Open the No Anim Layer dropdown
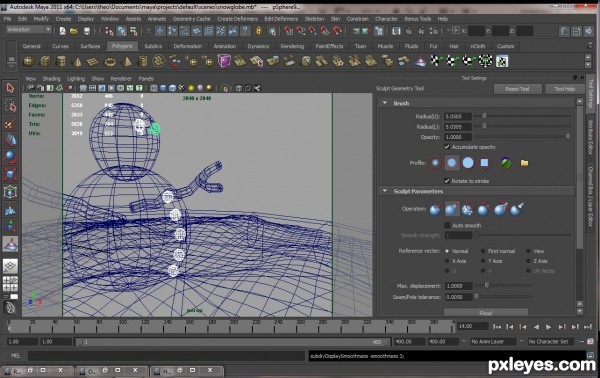This screenshot has width=600, height=378. click(493, 342)
